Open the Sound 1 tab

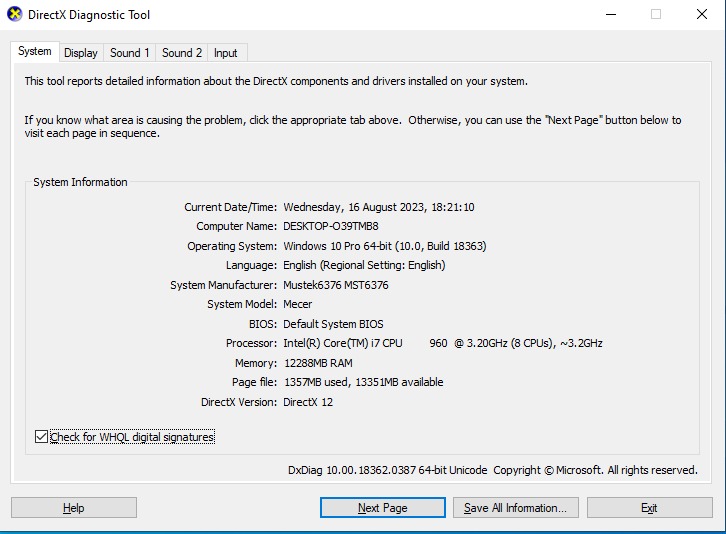[130, 53]
